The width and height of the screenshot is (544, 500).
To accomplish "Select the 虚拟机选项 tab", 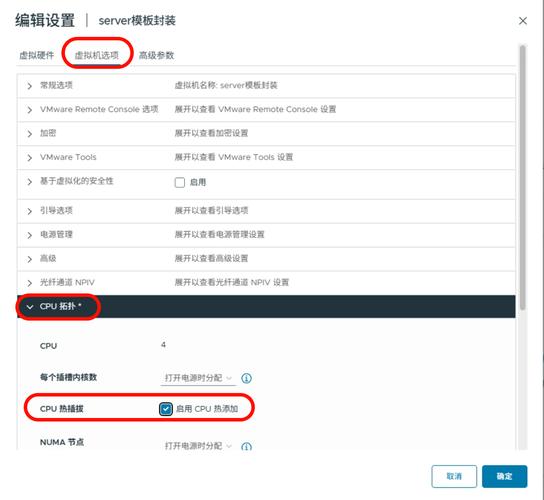I will [96, 55].
